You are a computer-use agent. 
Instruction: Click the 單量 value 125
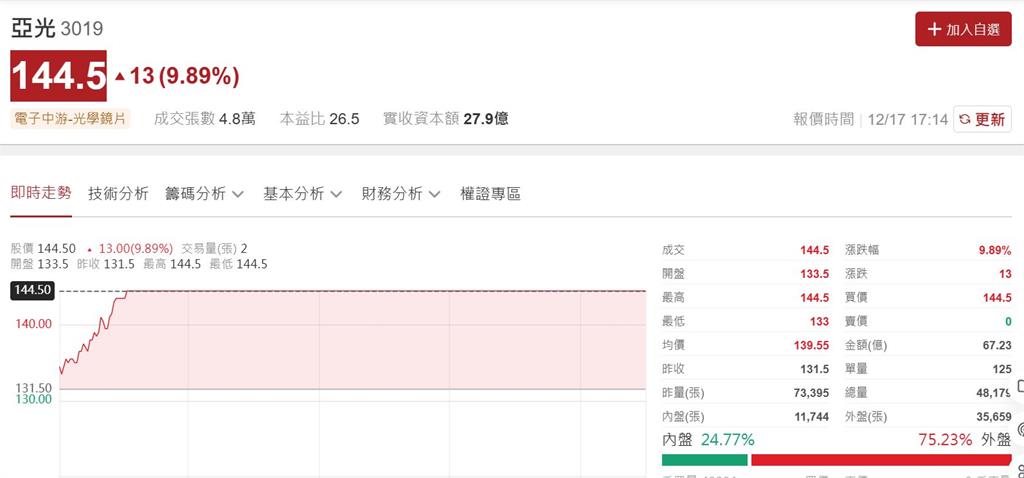tap(1002, 369)
